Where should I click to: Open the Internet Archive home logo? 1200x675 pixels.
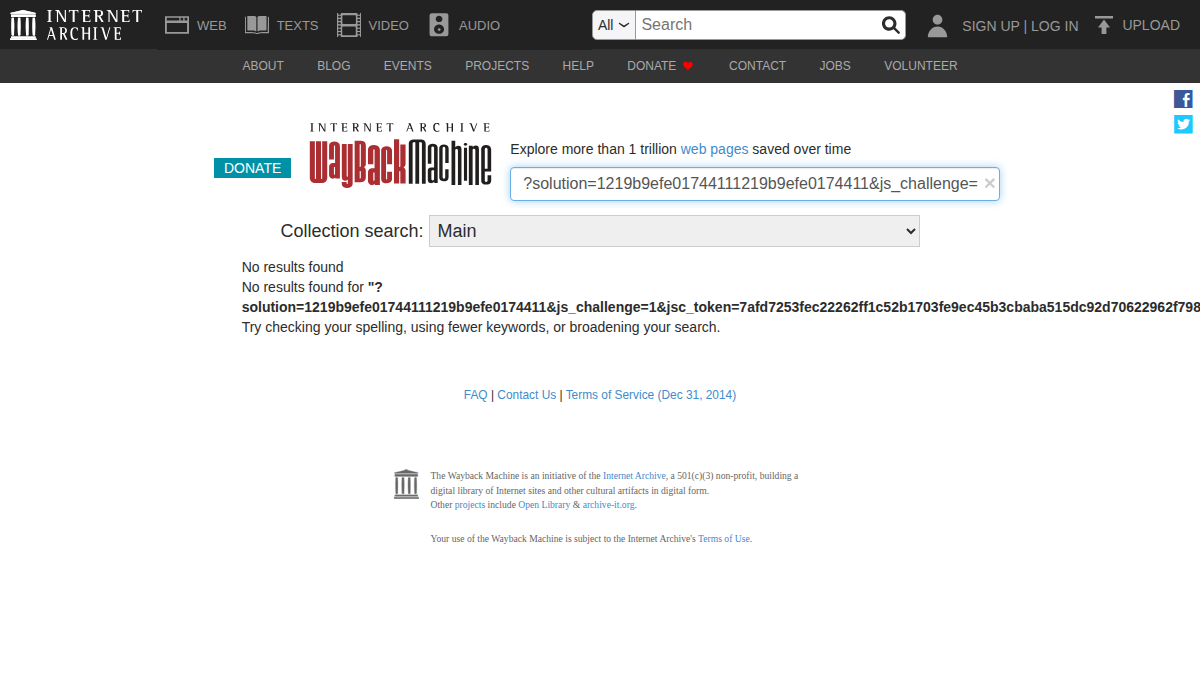point(76,25)
